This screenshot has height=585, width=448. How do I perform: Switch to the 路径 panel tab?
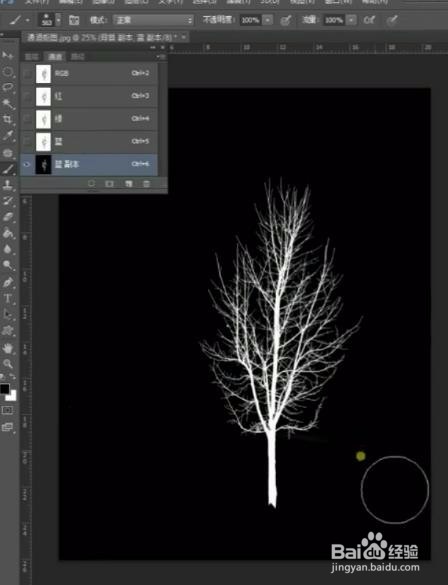point(78,57)
